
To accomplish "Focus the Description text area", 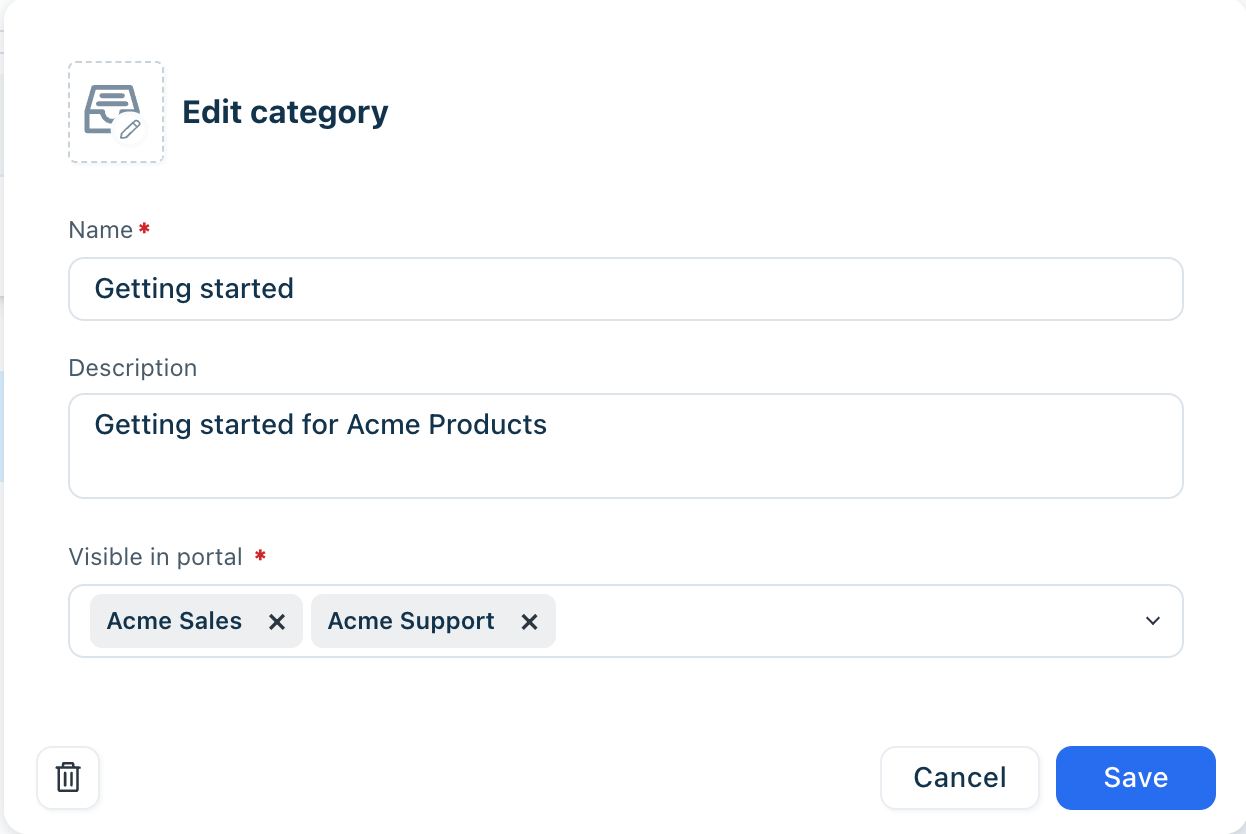I will click(x=626, y=446).
